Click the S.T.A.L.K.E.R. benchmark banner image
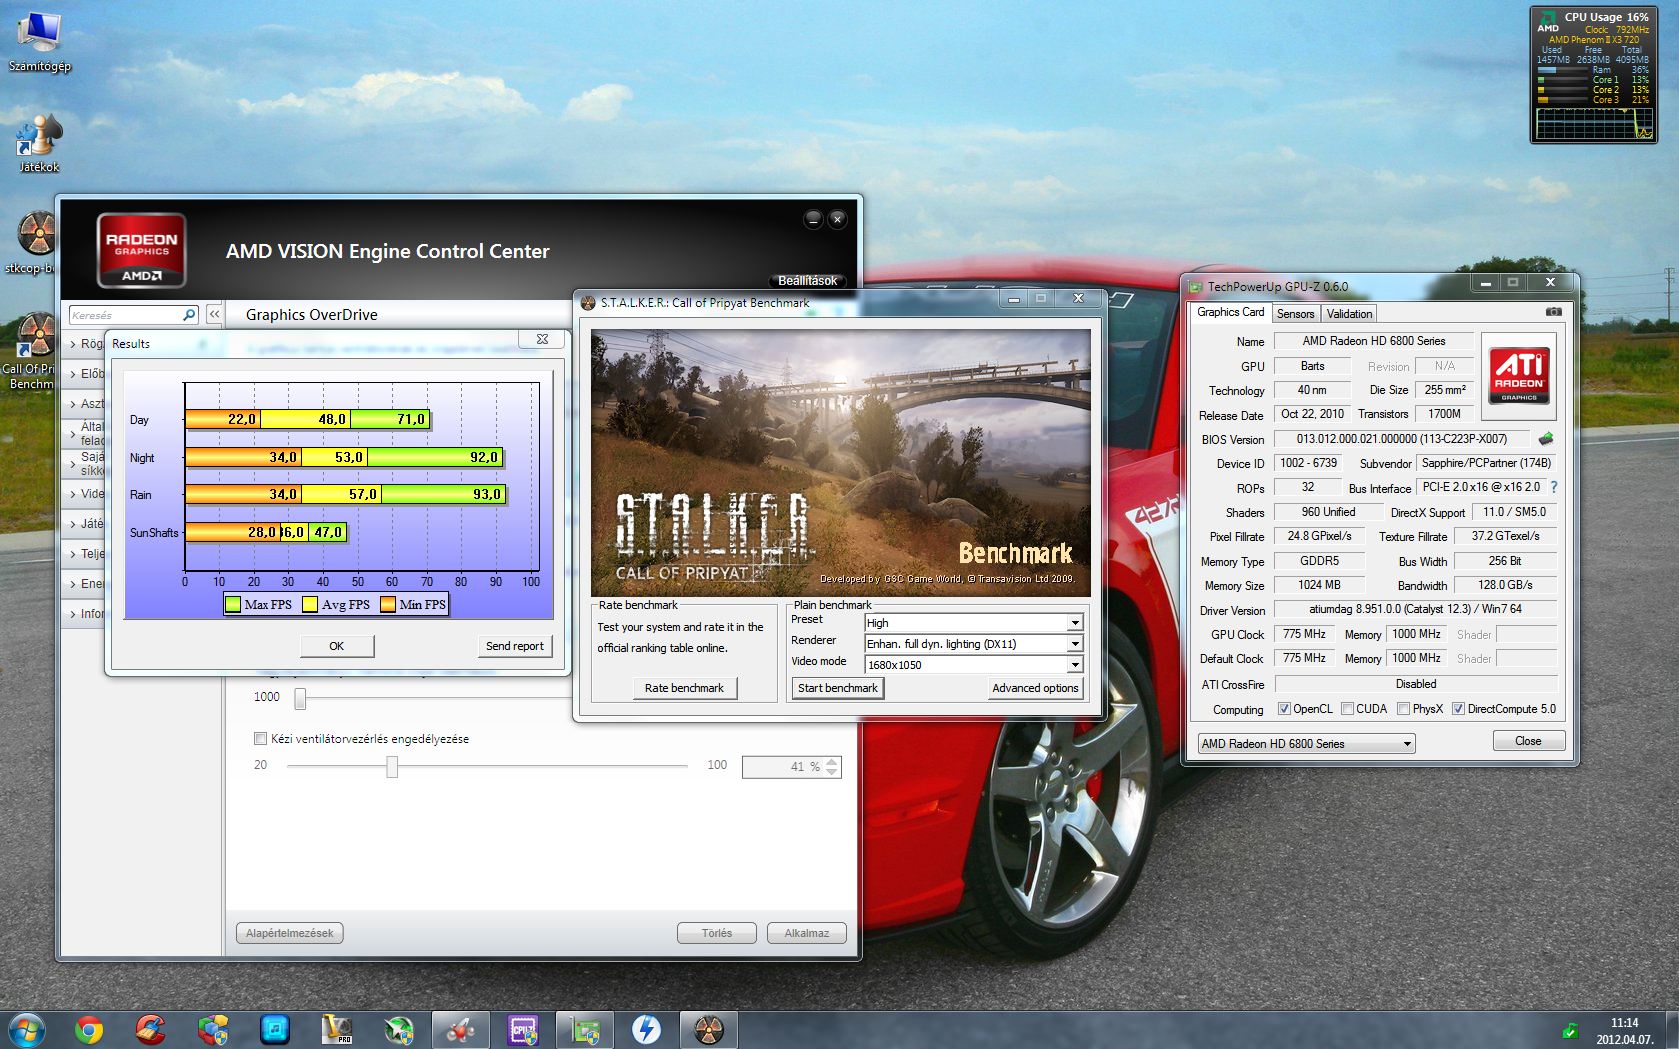 click(840, 463)
